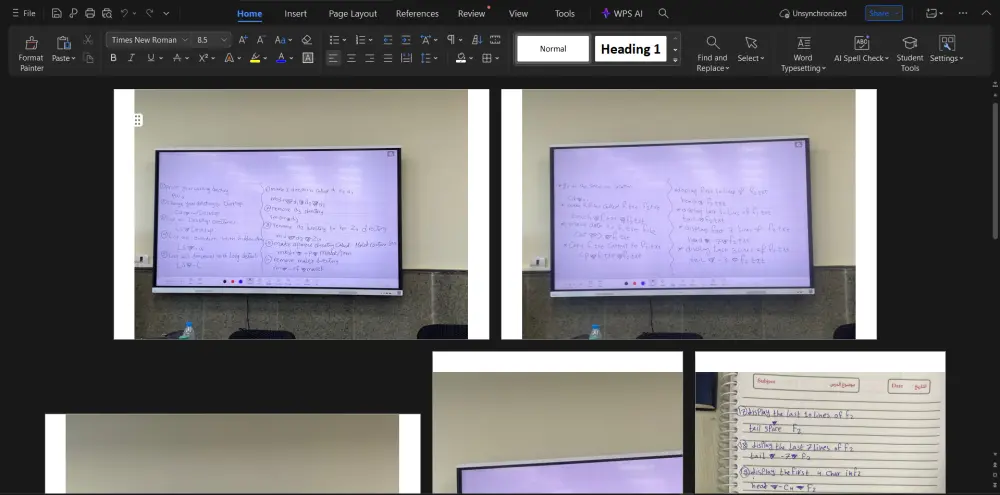This screenshot has height=495, width=1000.
Task: Open Print Preview from quick access toolbar
Action: tap(107, 13)
